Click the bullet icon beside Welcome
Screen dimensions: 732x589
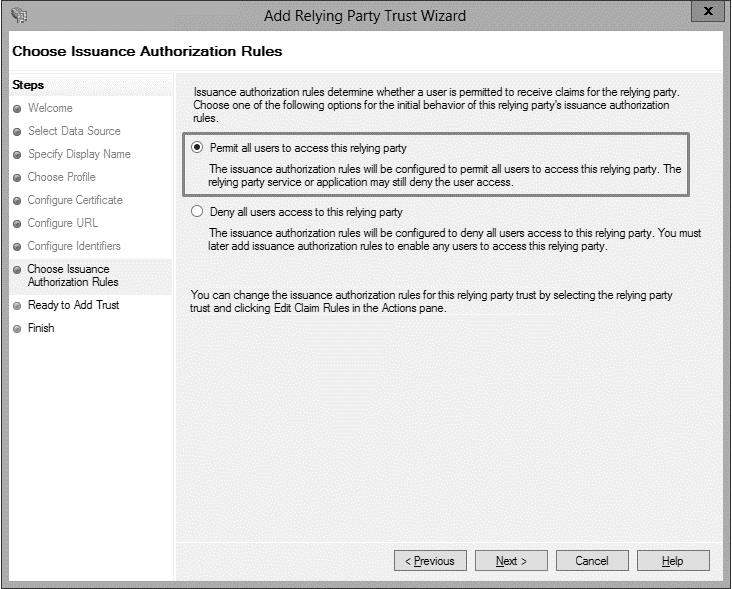pyautogui.click(x=16, y=108)
